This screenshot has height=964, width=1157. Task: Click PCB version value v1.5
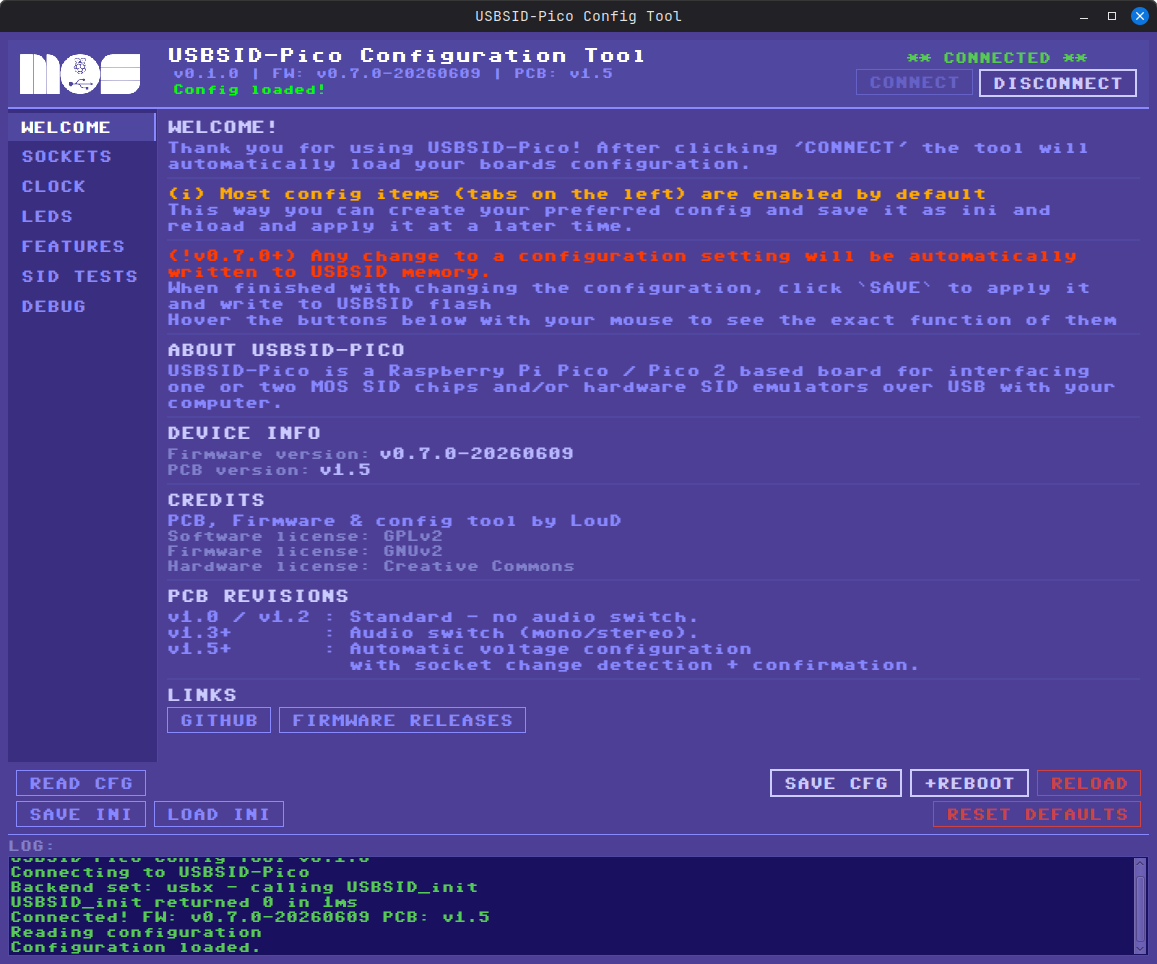345,470
